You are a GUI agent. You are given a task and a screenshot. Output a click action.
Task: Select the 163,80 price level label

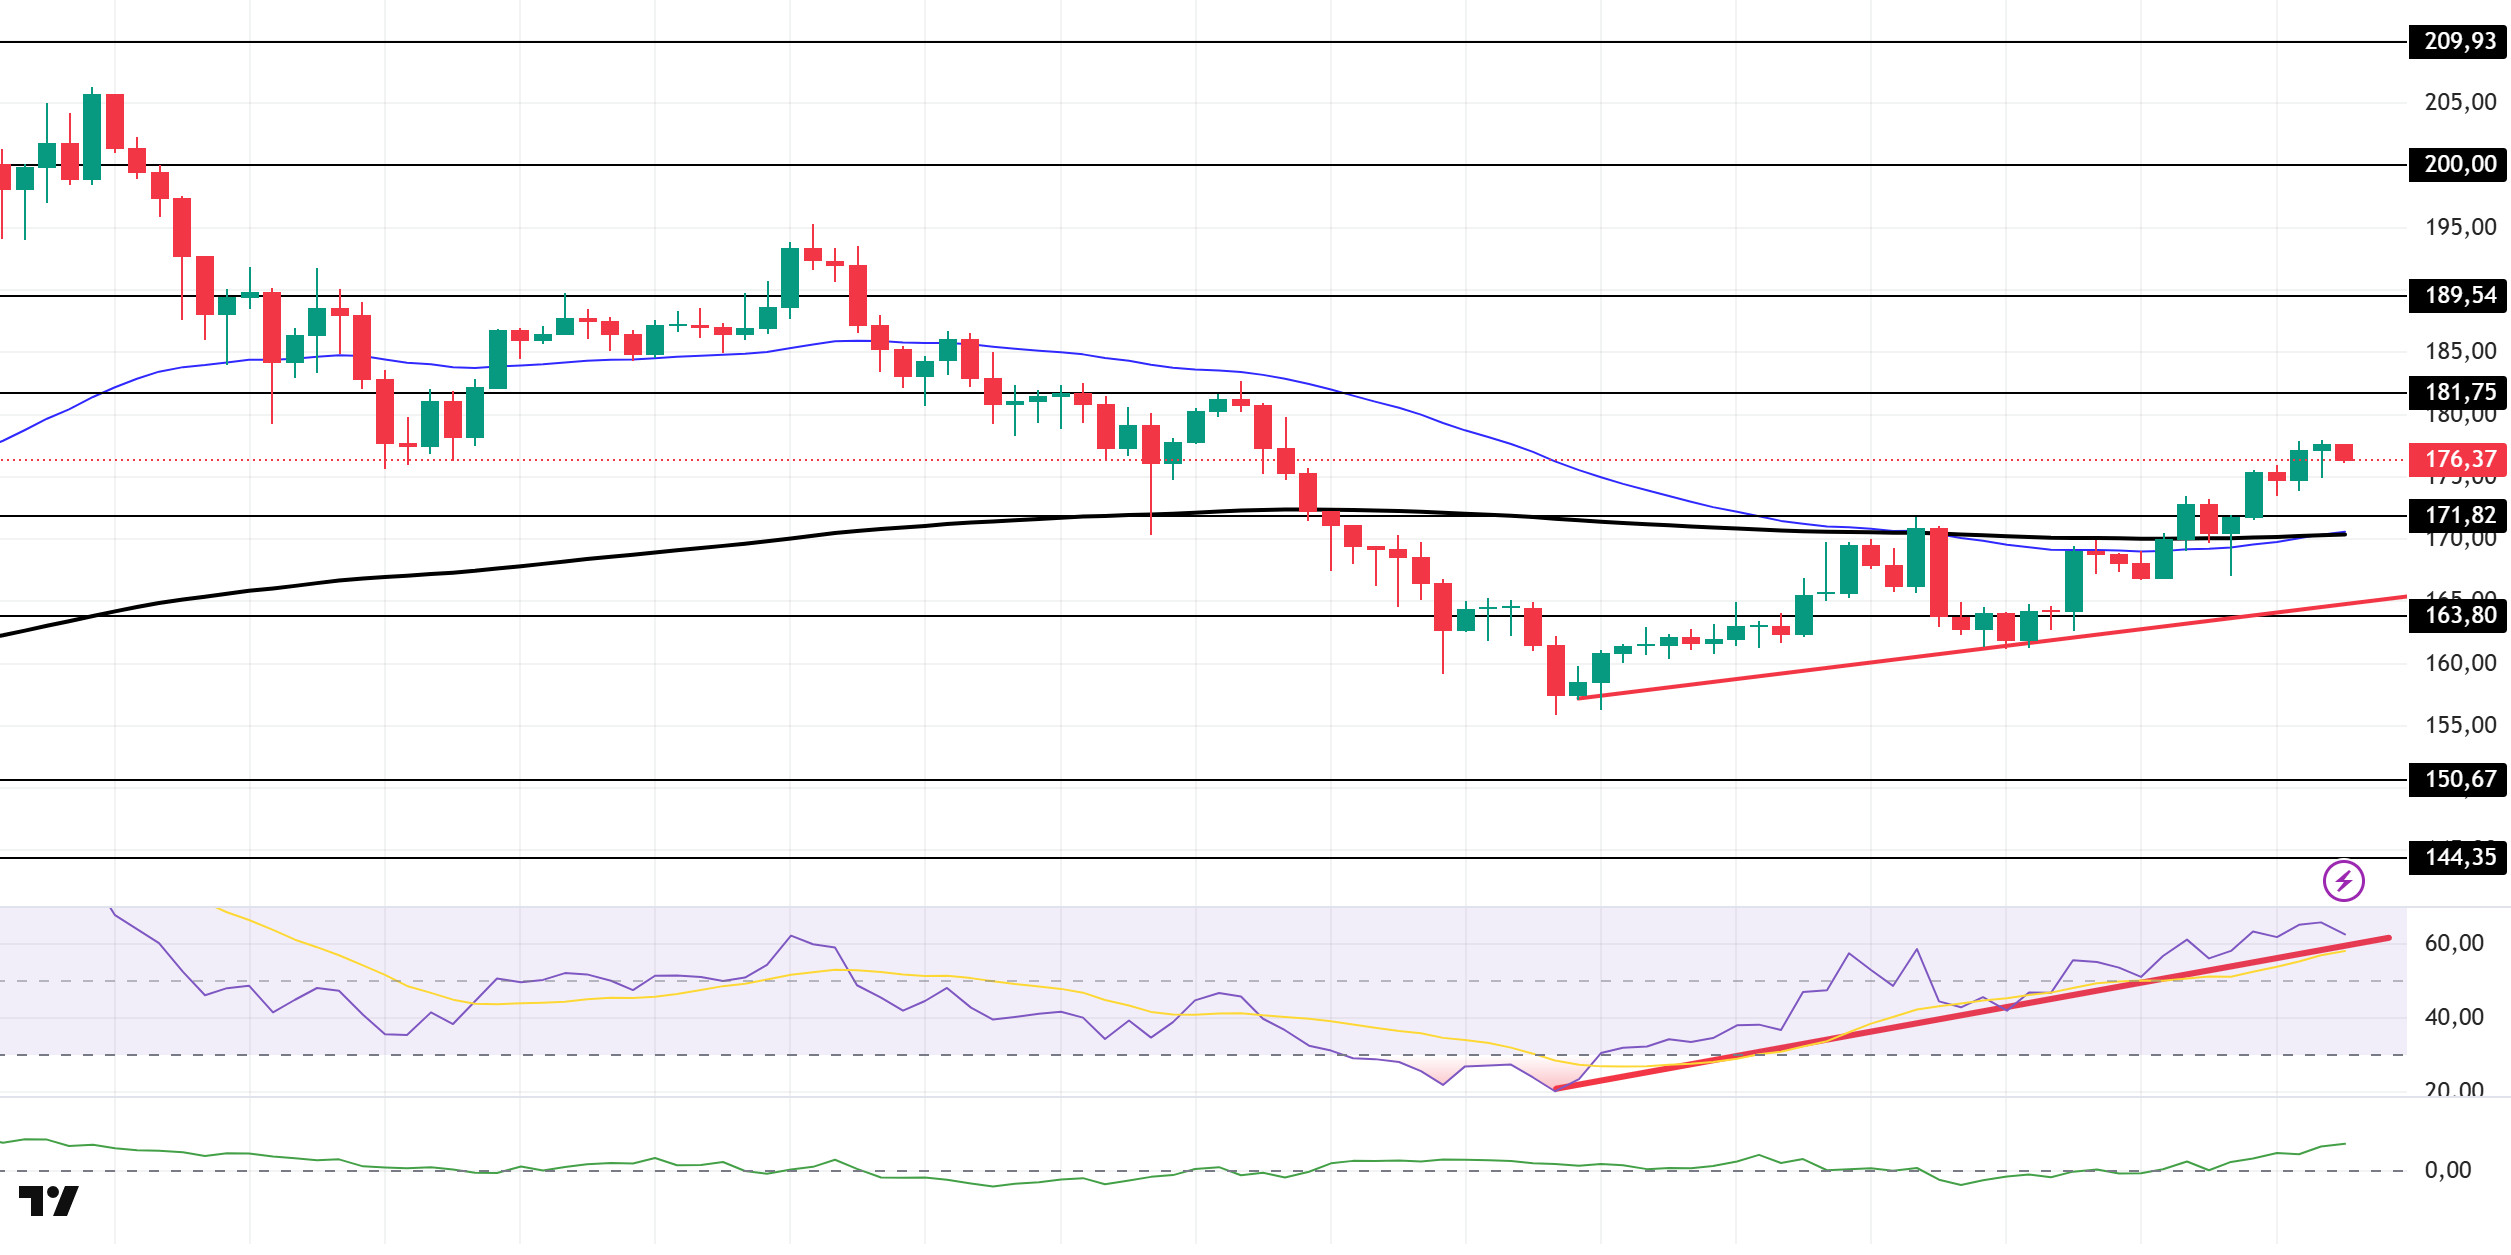click(x=2458, y=615)
